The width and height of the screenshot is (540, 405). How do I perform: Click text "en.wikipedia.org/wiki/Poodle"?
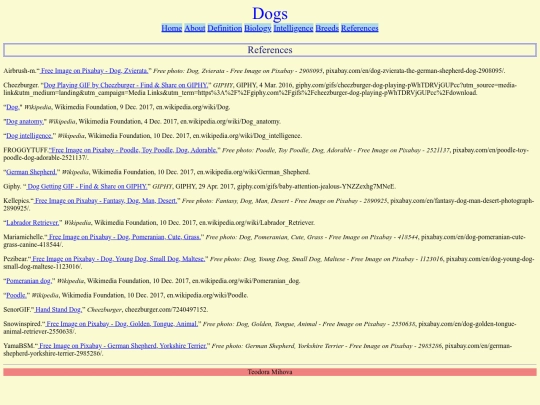click(x=207, y=295)
